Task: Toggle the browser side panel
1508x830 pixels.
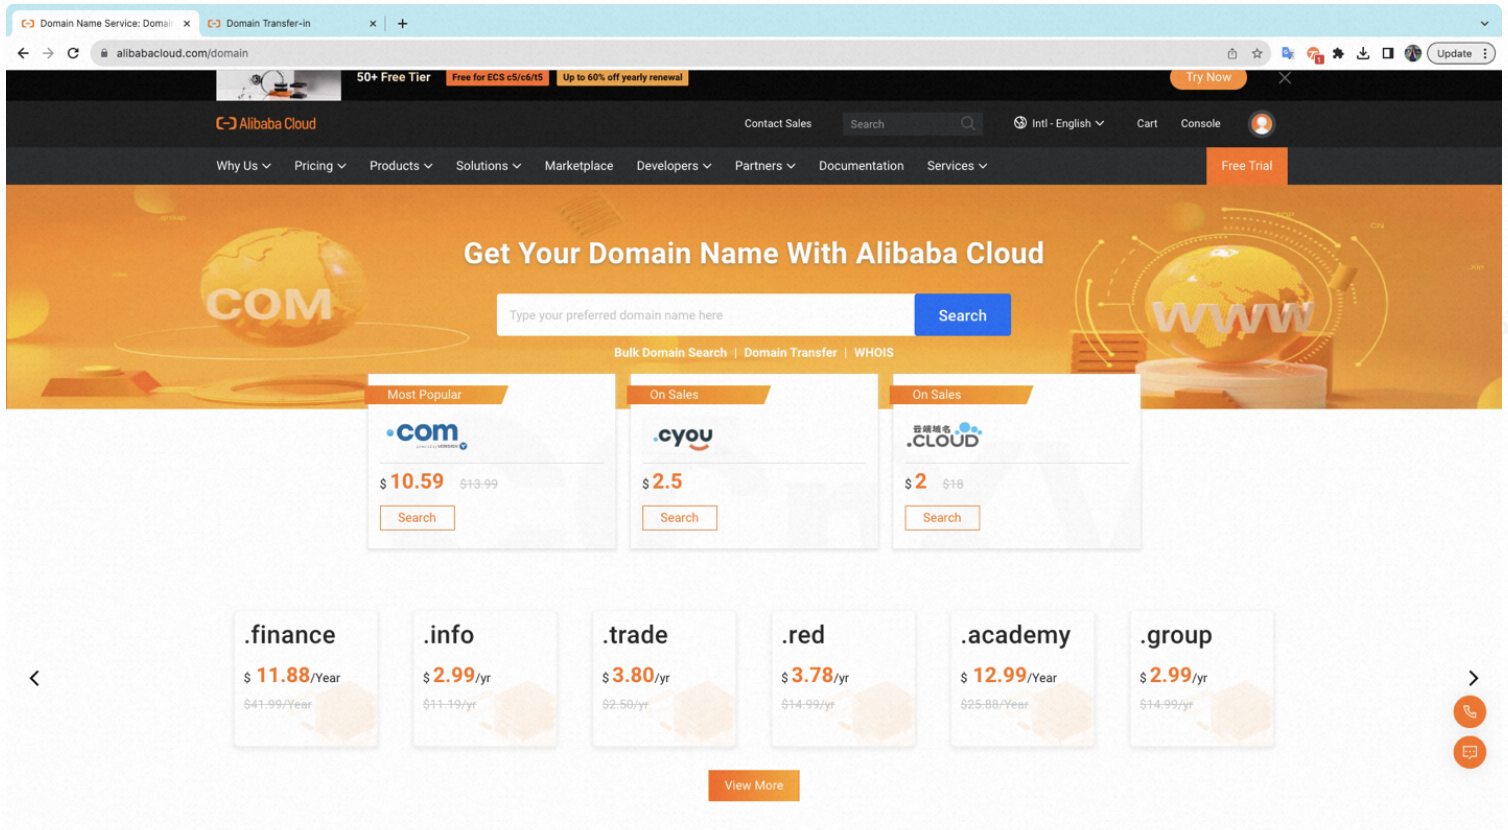Action: (1388, 53)
